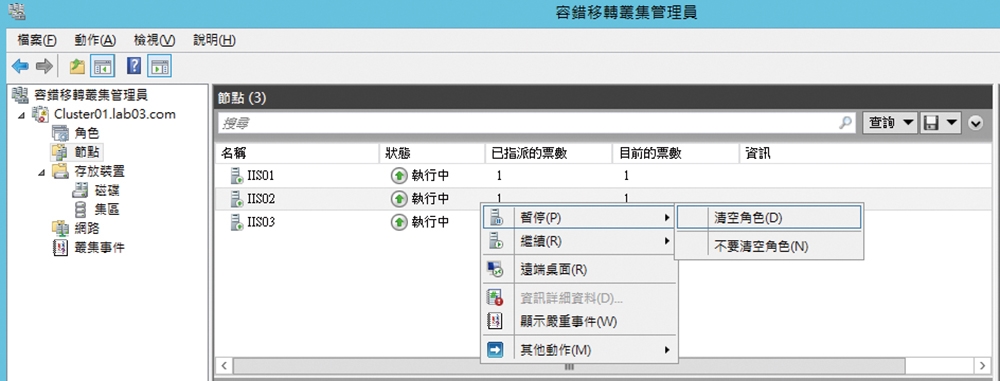Screen dimensions: 1000x381
Task: Expand the round chevron beside search
Action: point(976,124)
